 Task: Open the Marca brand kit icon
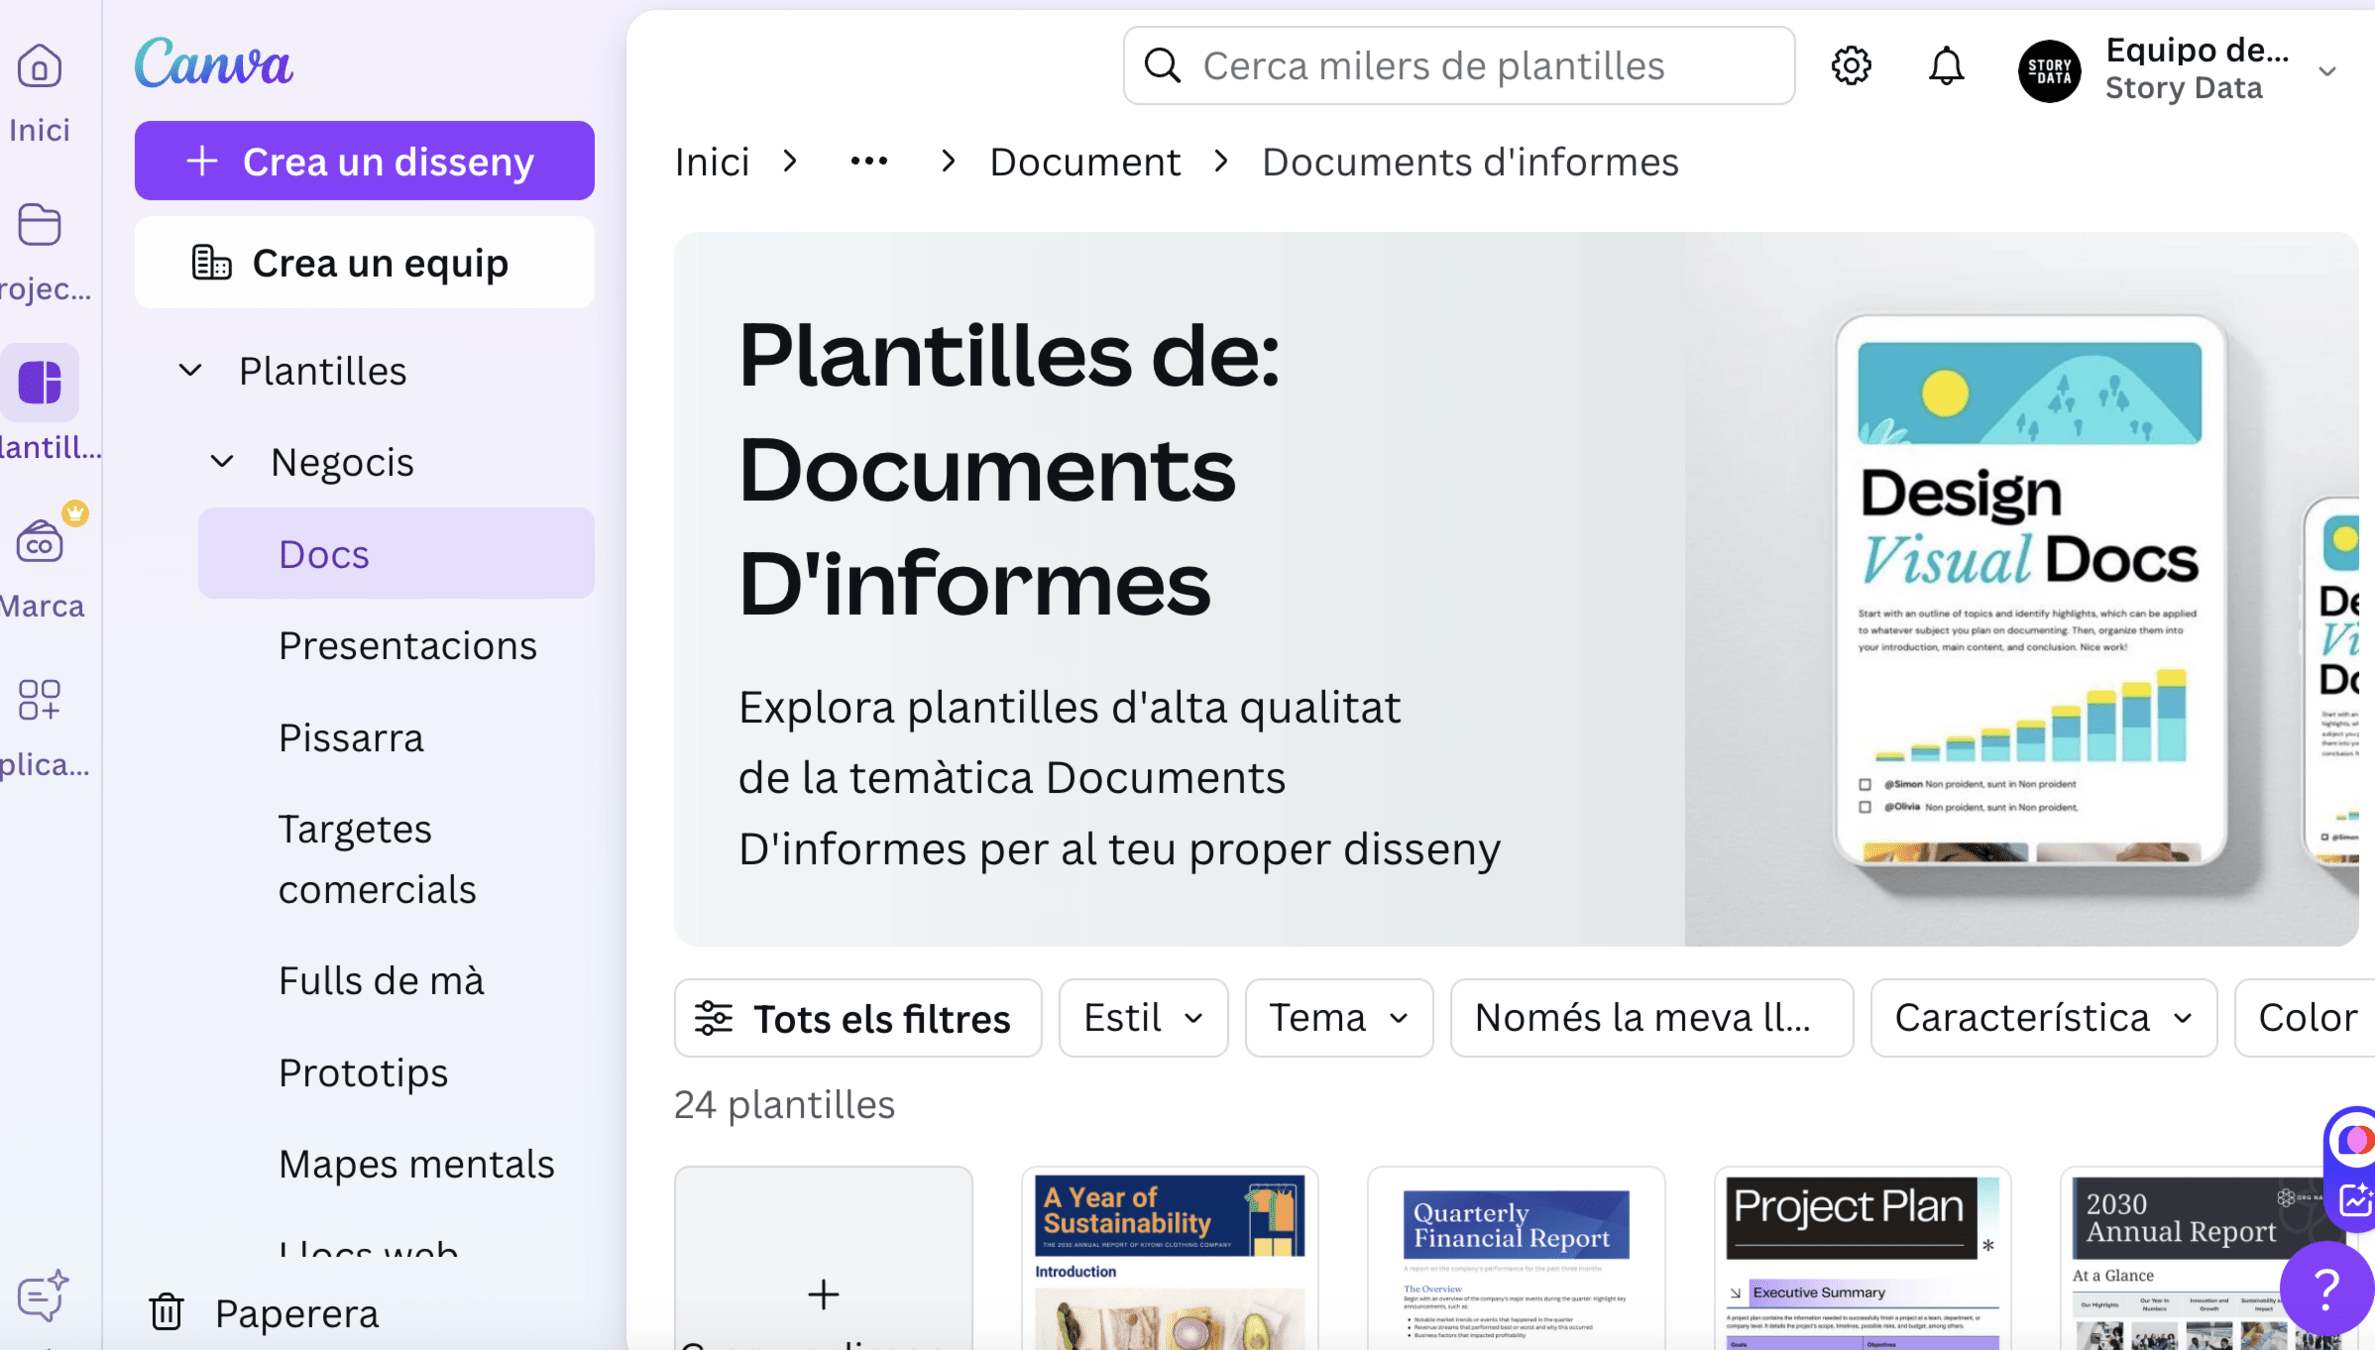coord(40,542)
